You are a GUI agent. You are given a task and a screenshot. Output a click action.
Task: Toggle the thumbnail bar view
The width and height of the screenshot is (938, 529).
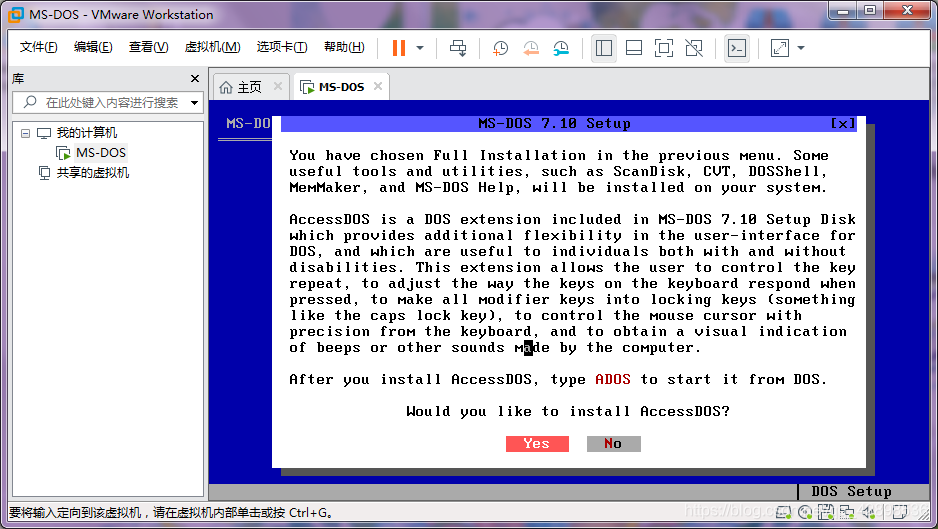point(634,48)
